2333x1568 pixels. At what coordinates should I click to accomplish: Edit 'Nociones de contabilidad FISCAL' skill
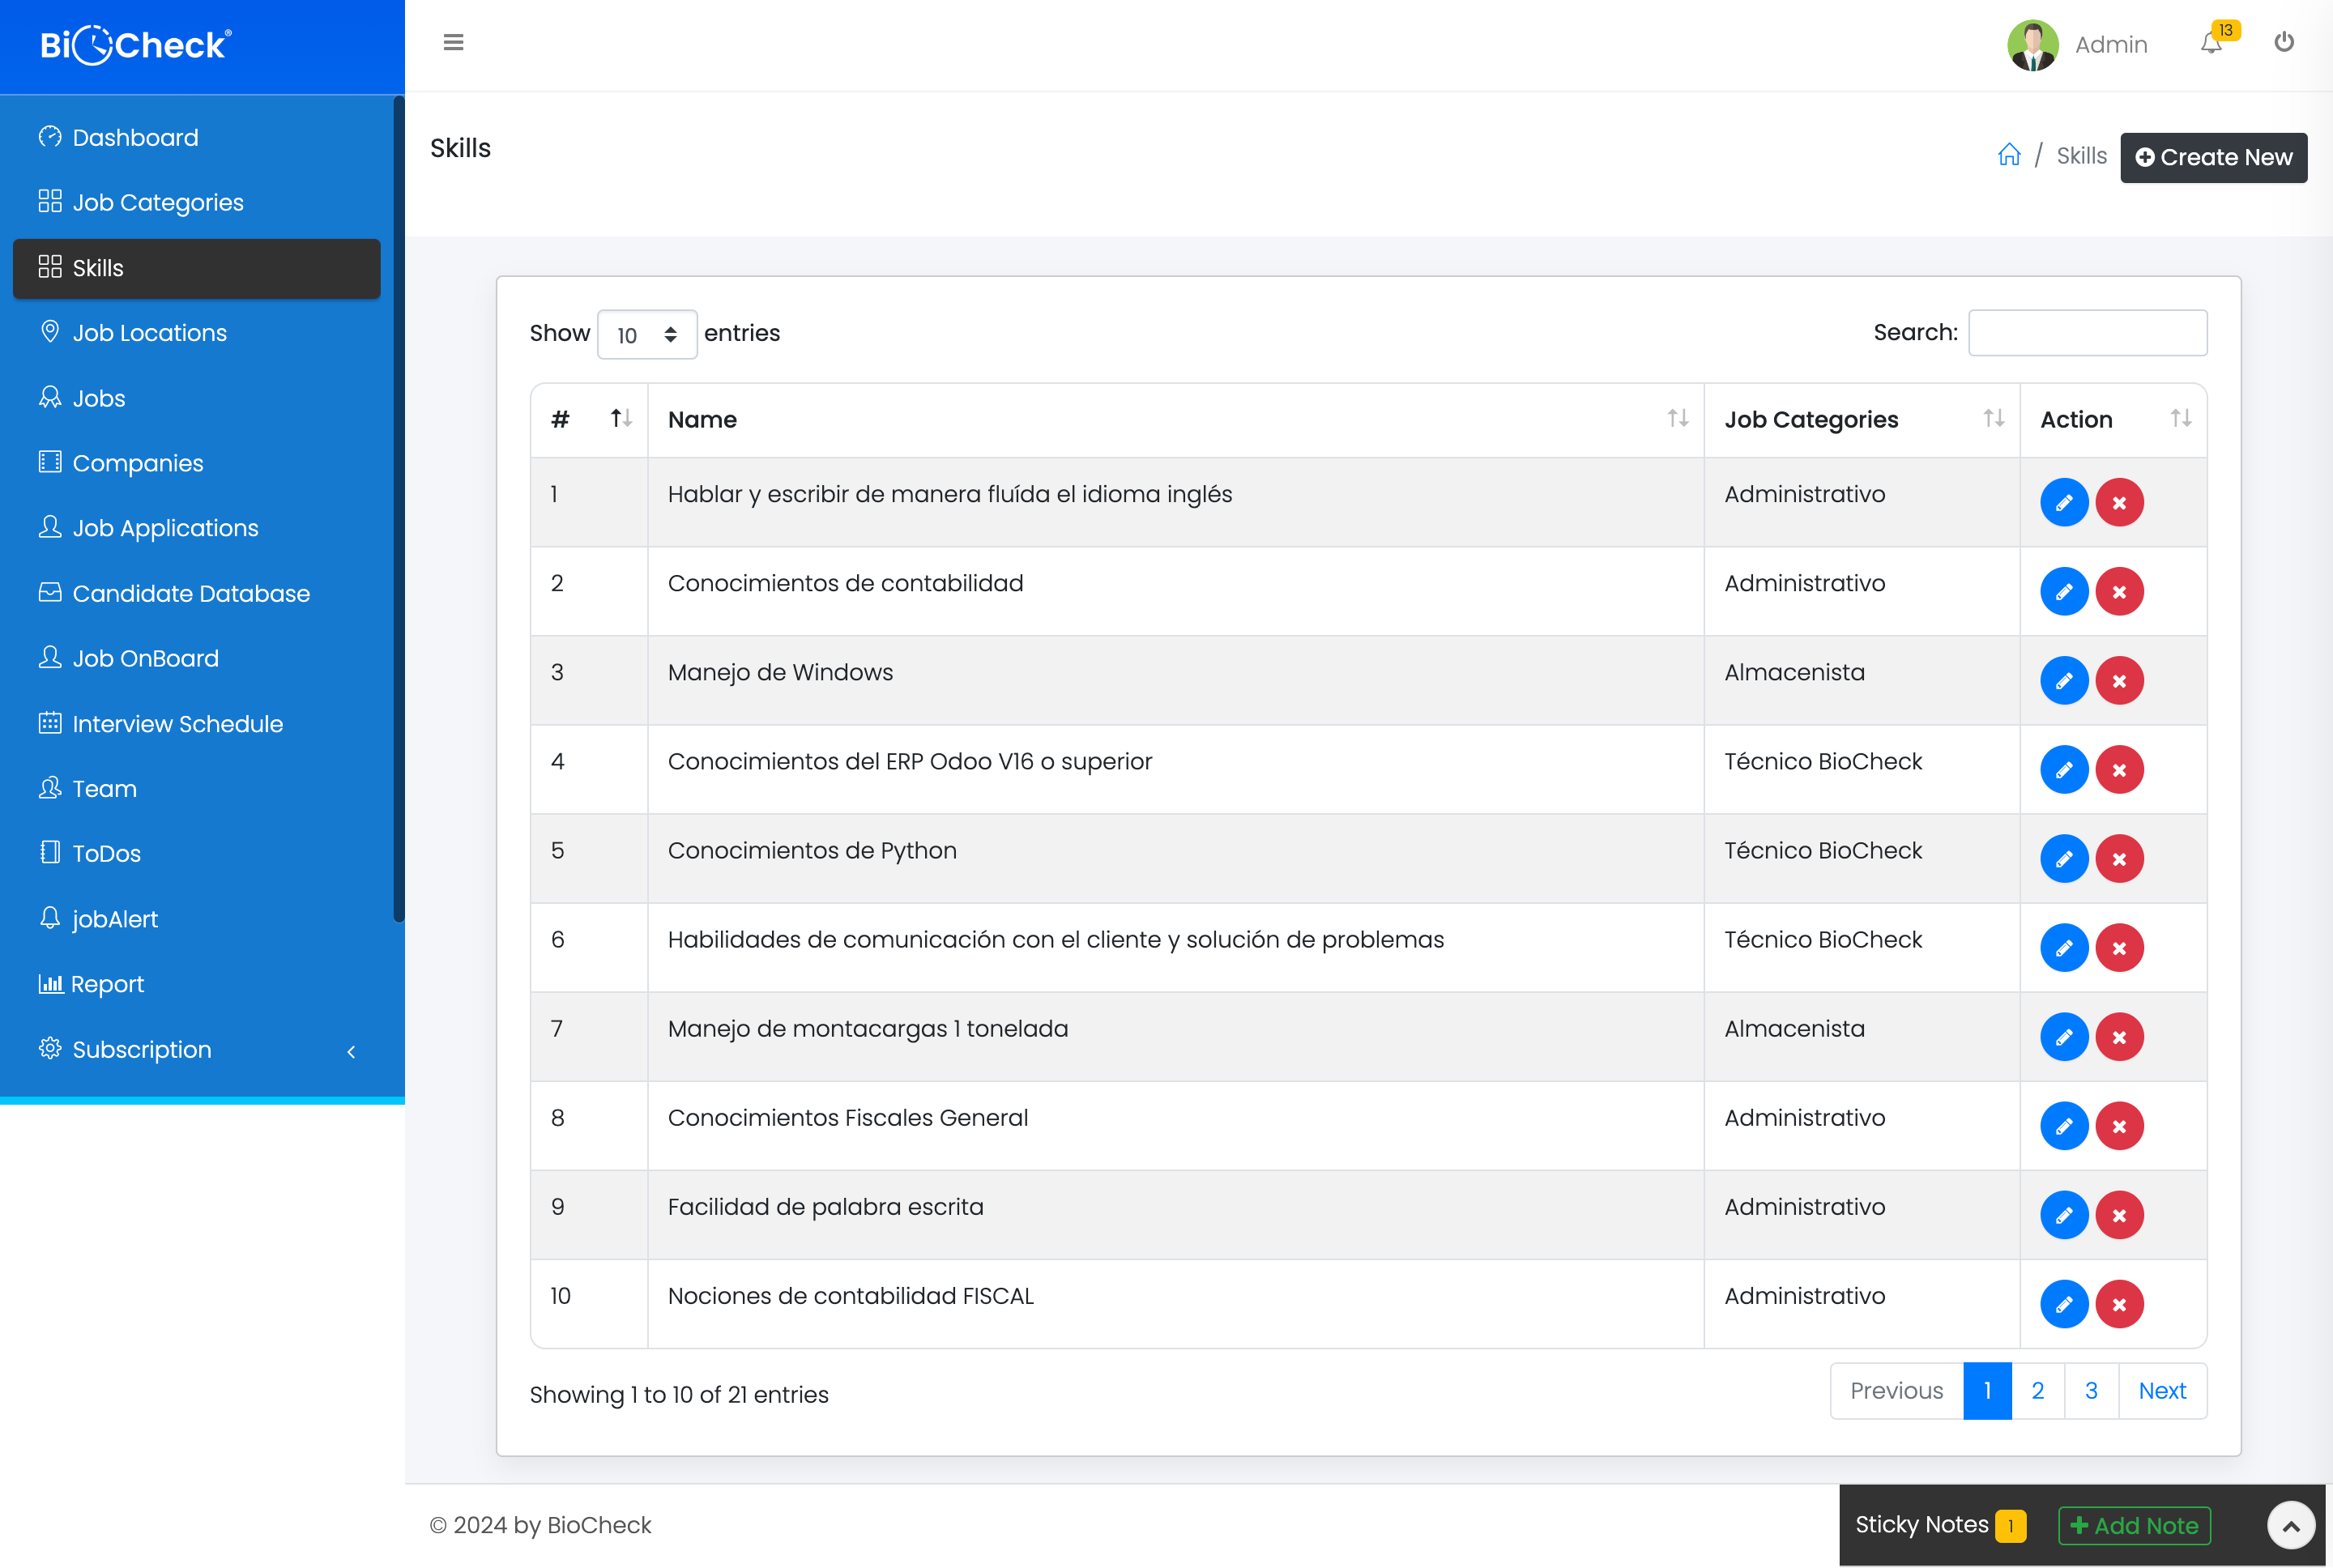click(x=2064, y=1304)
